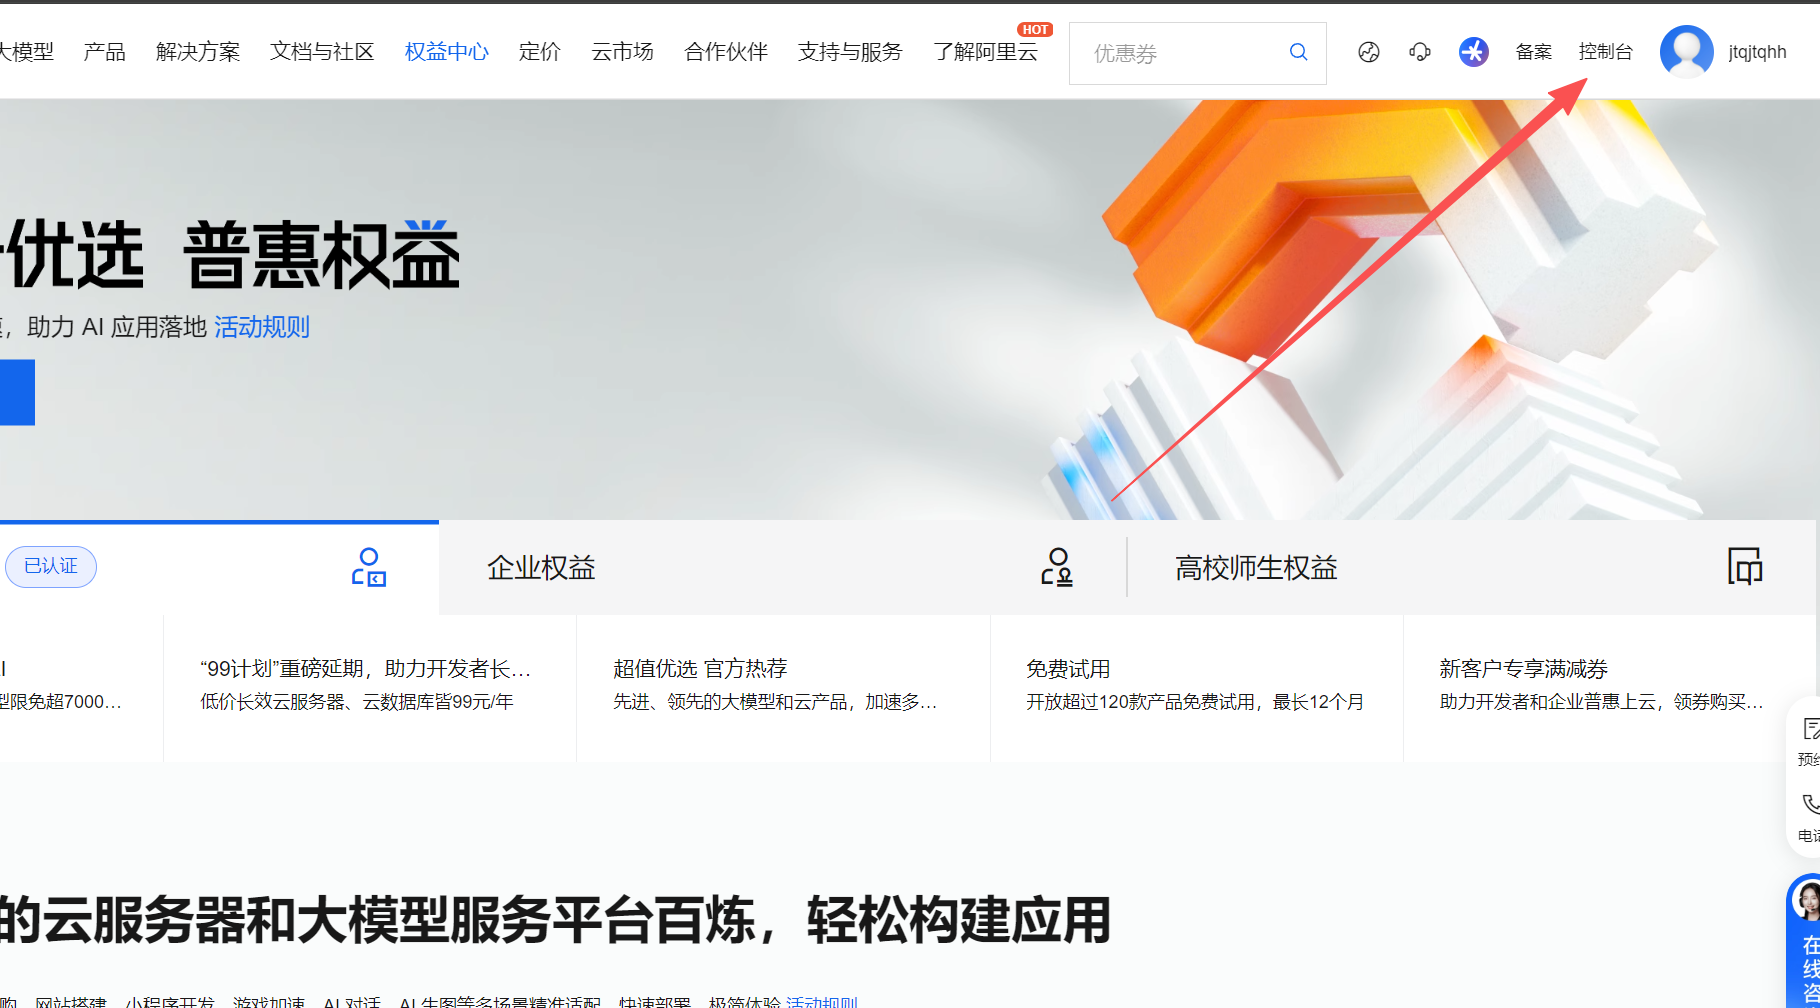
Task: Open 文档与社区 menu
Action: [x=322, y=52]
